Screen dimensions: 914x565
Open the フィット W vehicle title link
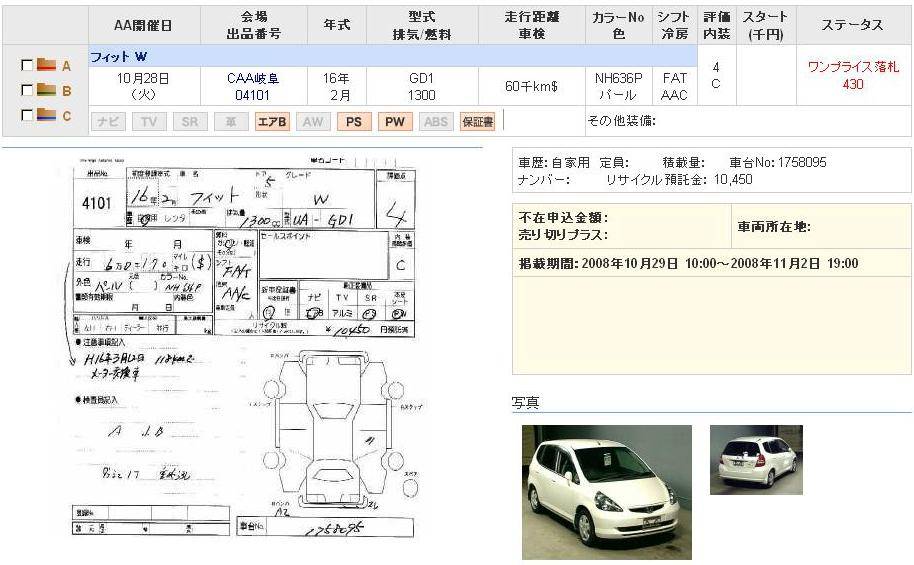[x=118, y=57]
